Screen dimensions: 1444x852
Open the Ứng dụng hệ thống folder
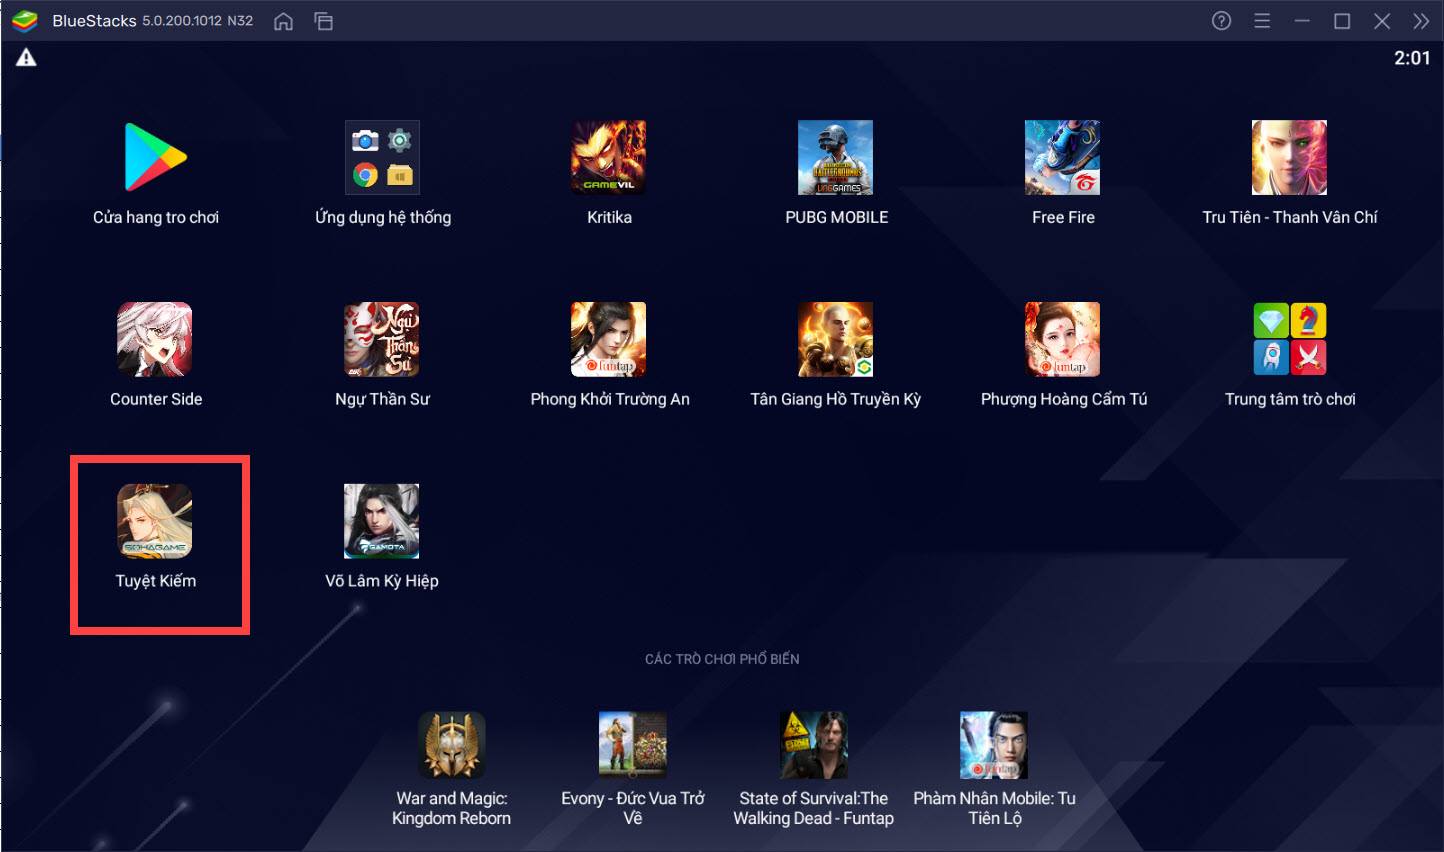pyautogui.click(x=382, y=157)
